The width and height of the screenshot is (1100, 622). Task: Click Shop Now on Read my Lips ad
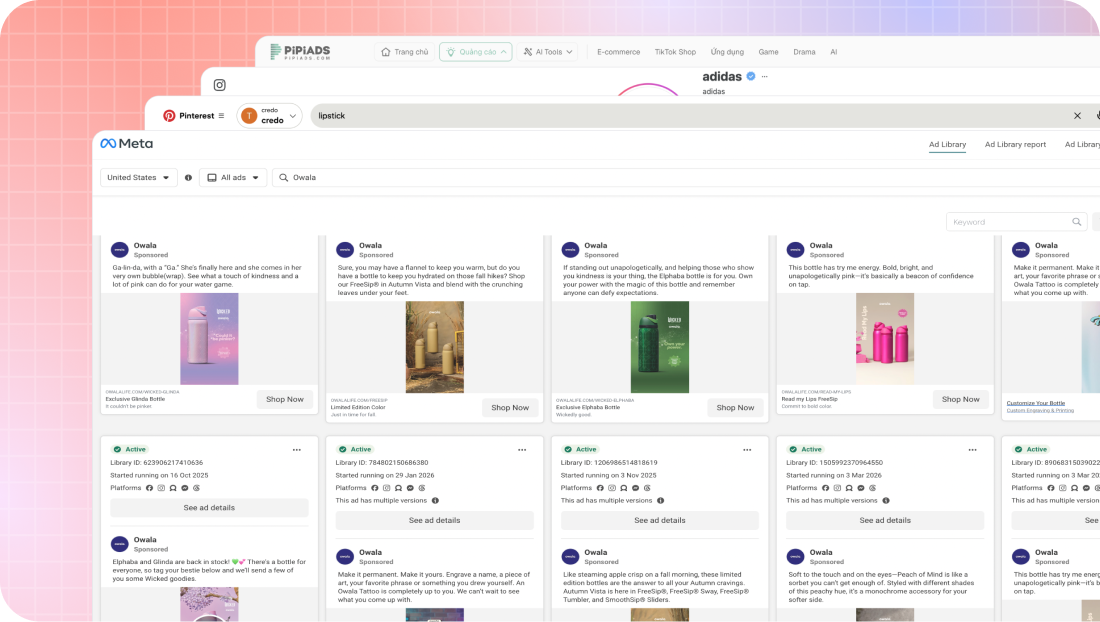(x=960, y=399)
